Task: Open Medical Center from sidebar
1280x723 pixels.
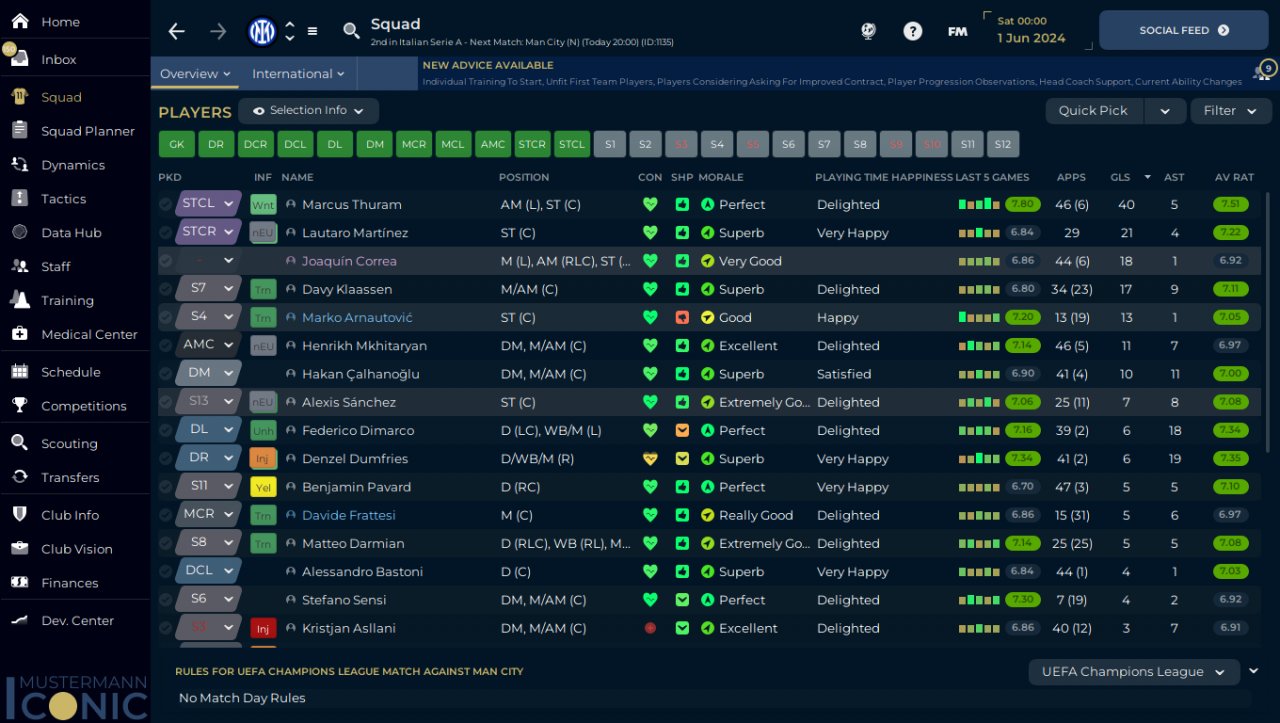Action: [89, 334]
